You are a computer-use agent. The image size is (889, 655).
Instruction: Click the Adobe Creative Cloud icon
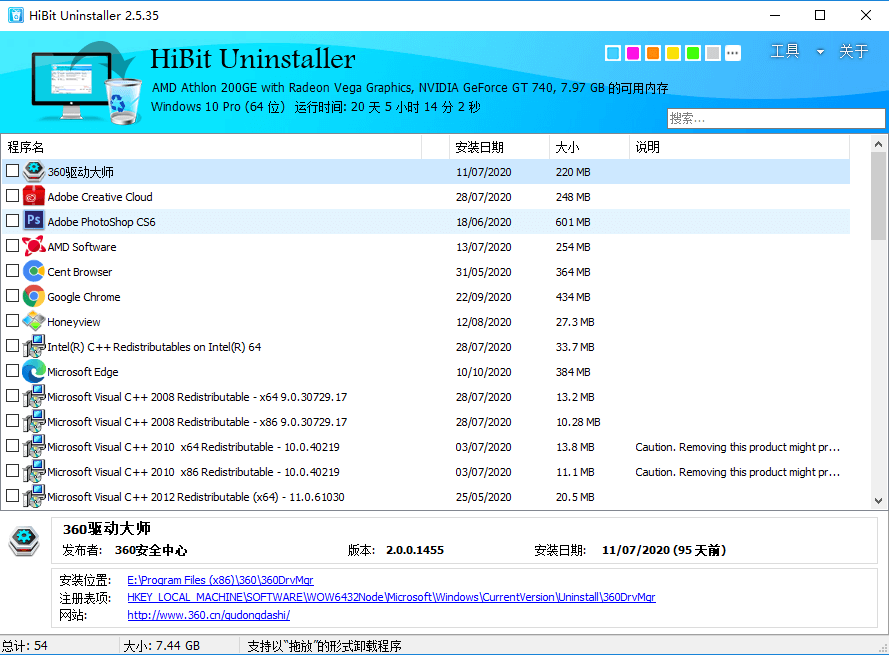[34, 196]
